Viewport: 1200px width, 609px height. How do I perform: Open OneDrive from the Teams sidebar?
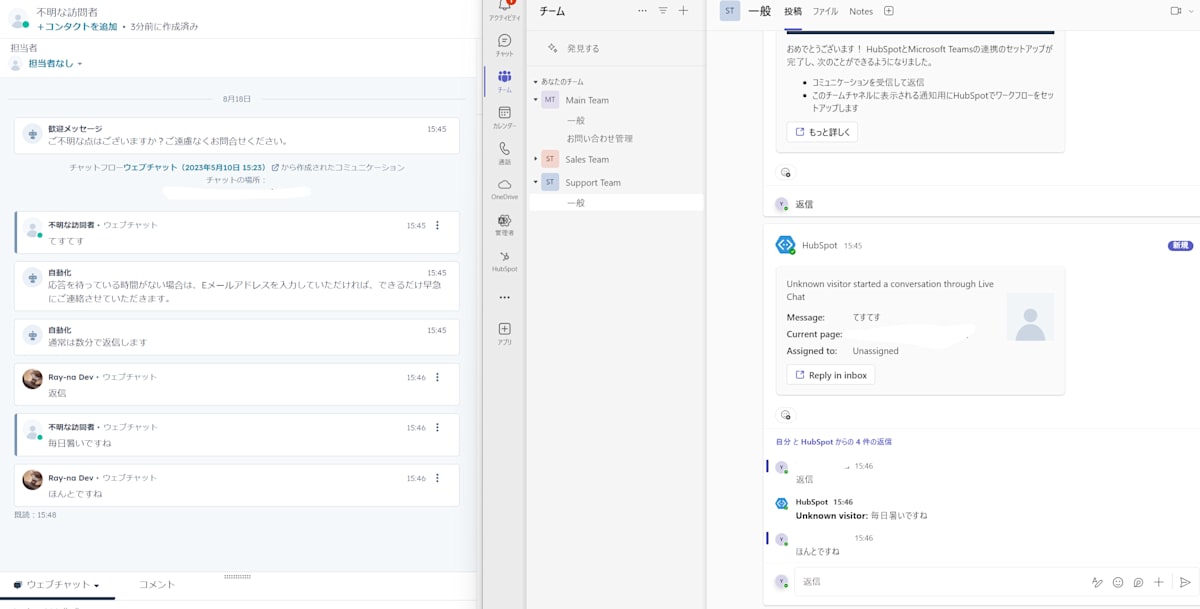[504, 189]
